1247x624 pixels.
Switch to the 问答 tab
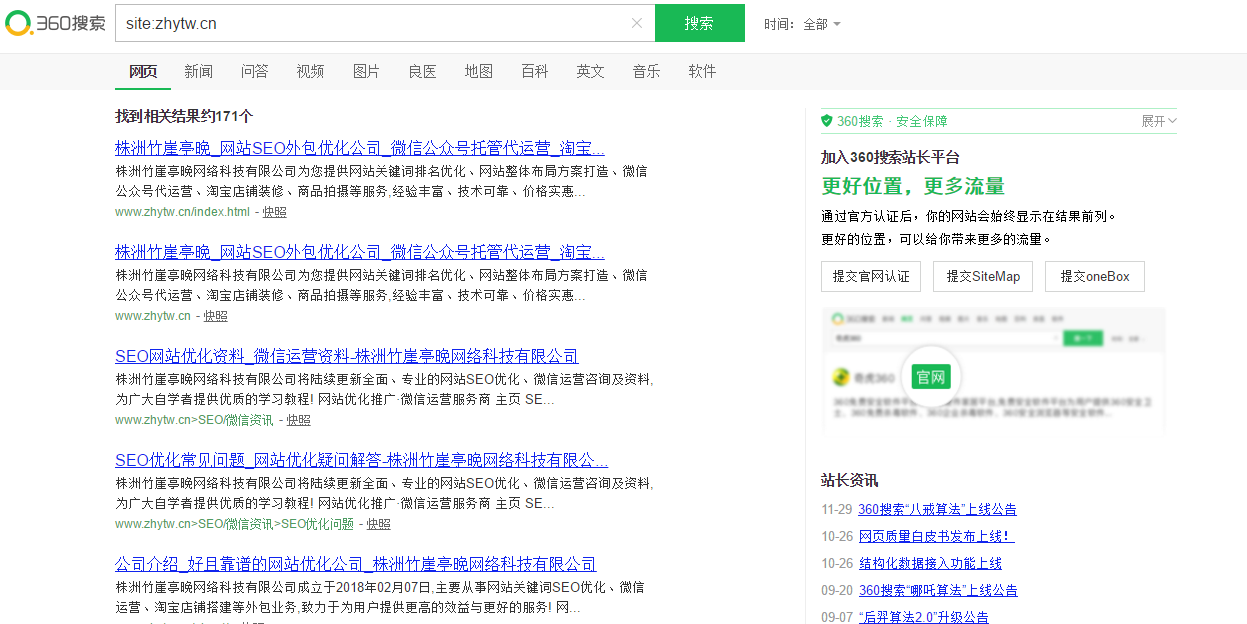255,71
